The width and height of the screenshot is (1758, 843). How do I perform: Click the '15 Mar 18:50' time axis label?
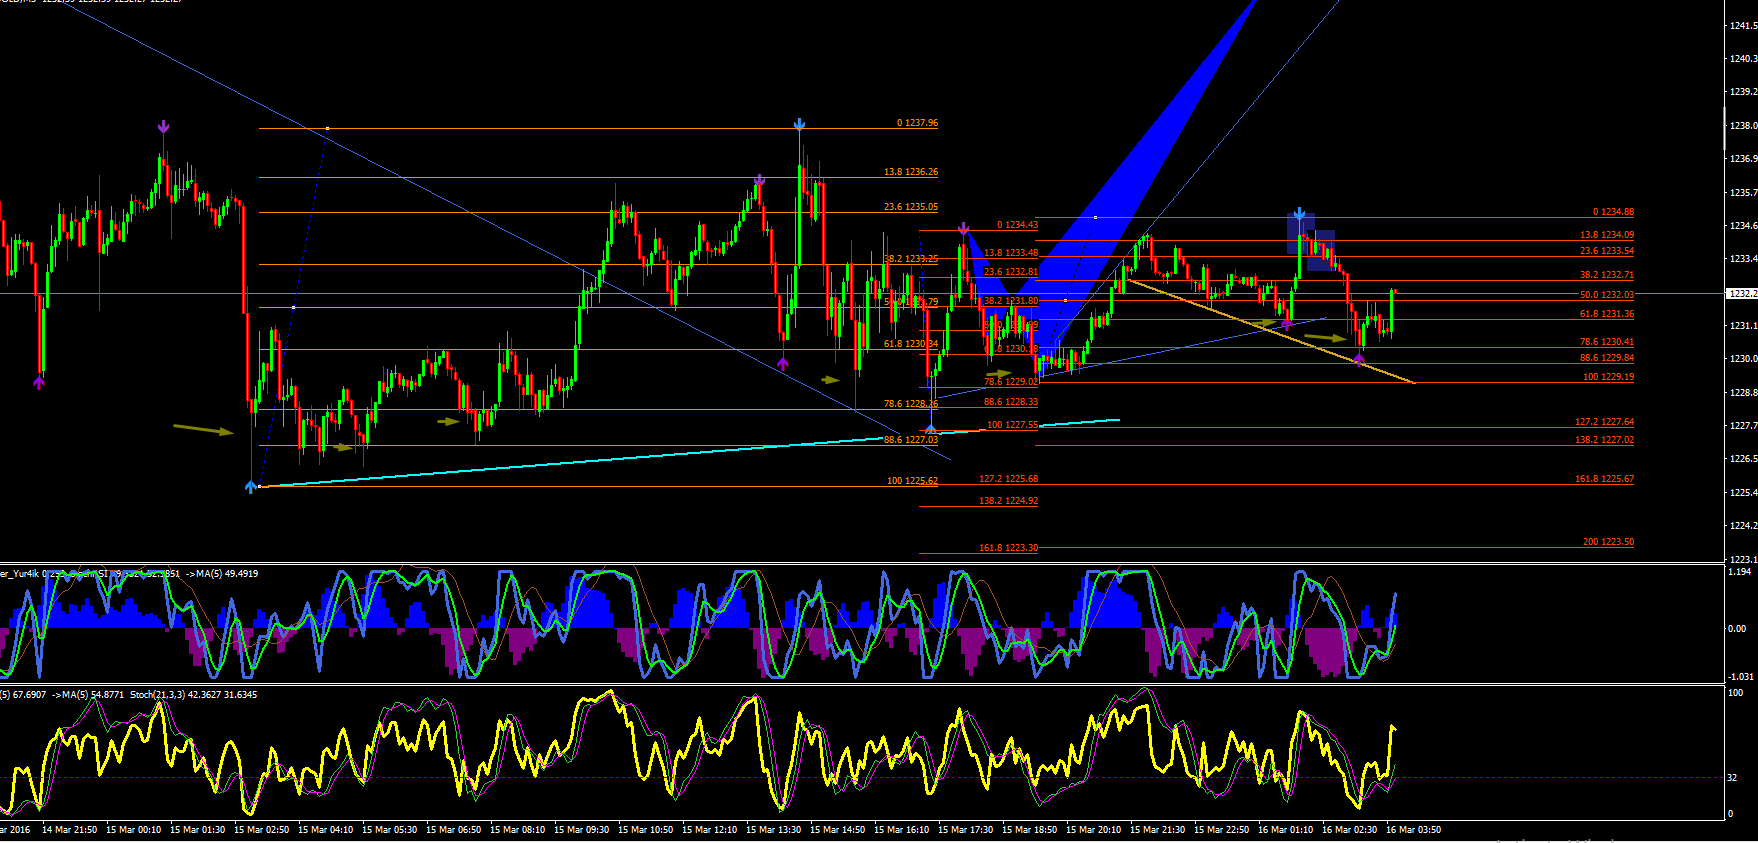[x=1029, y=830]
